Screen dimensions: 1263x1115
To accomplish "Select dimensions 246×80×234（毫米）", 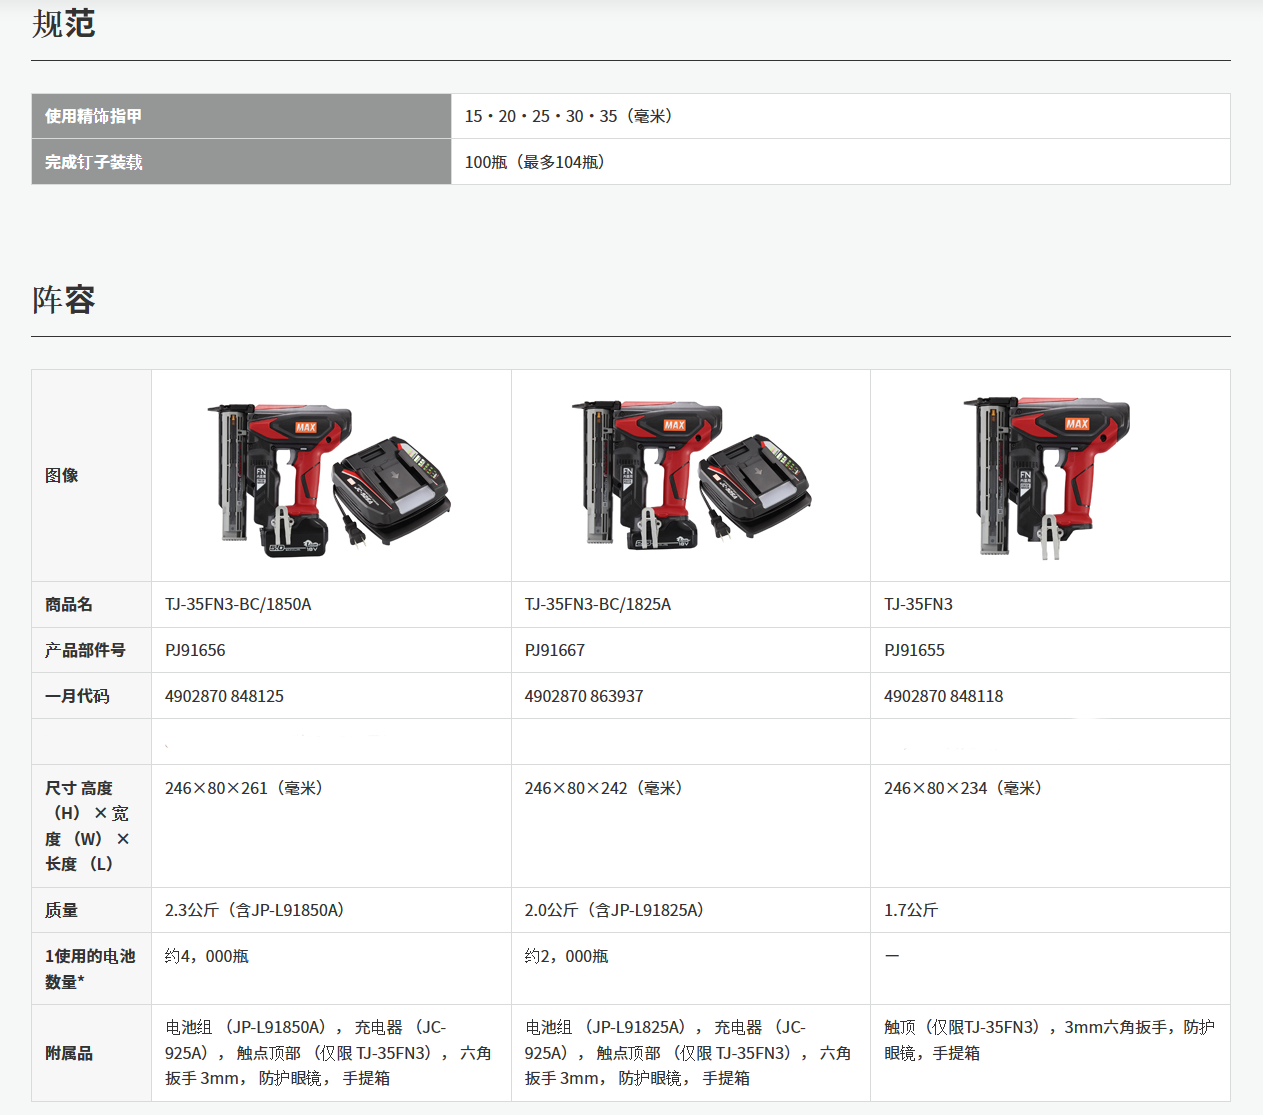I will (966, 788).
